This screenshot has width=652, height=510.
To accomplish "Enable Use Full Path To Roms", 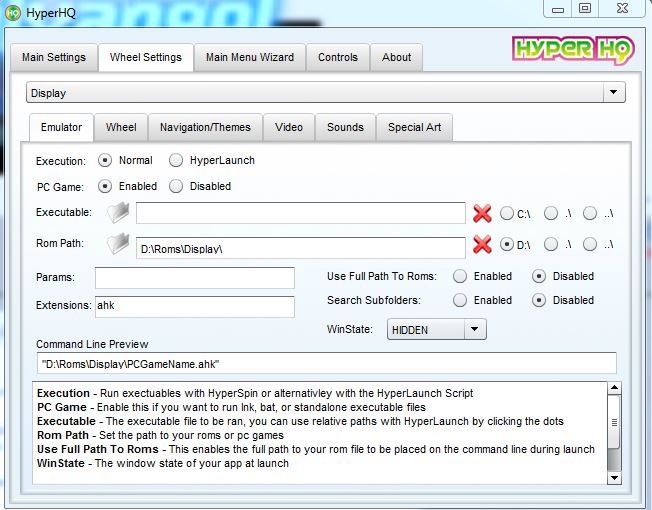I will click(460, 276).
